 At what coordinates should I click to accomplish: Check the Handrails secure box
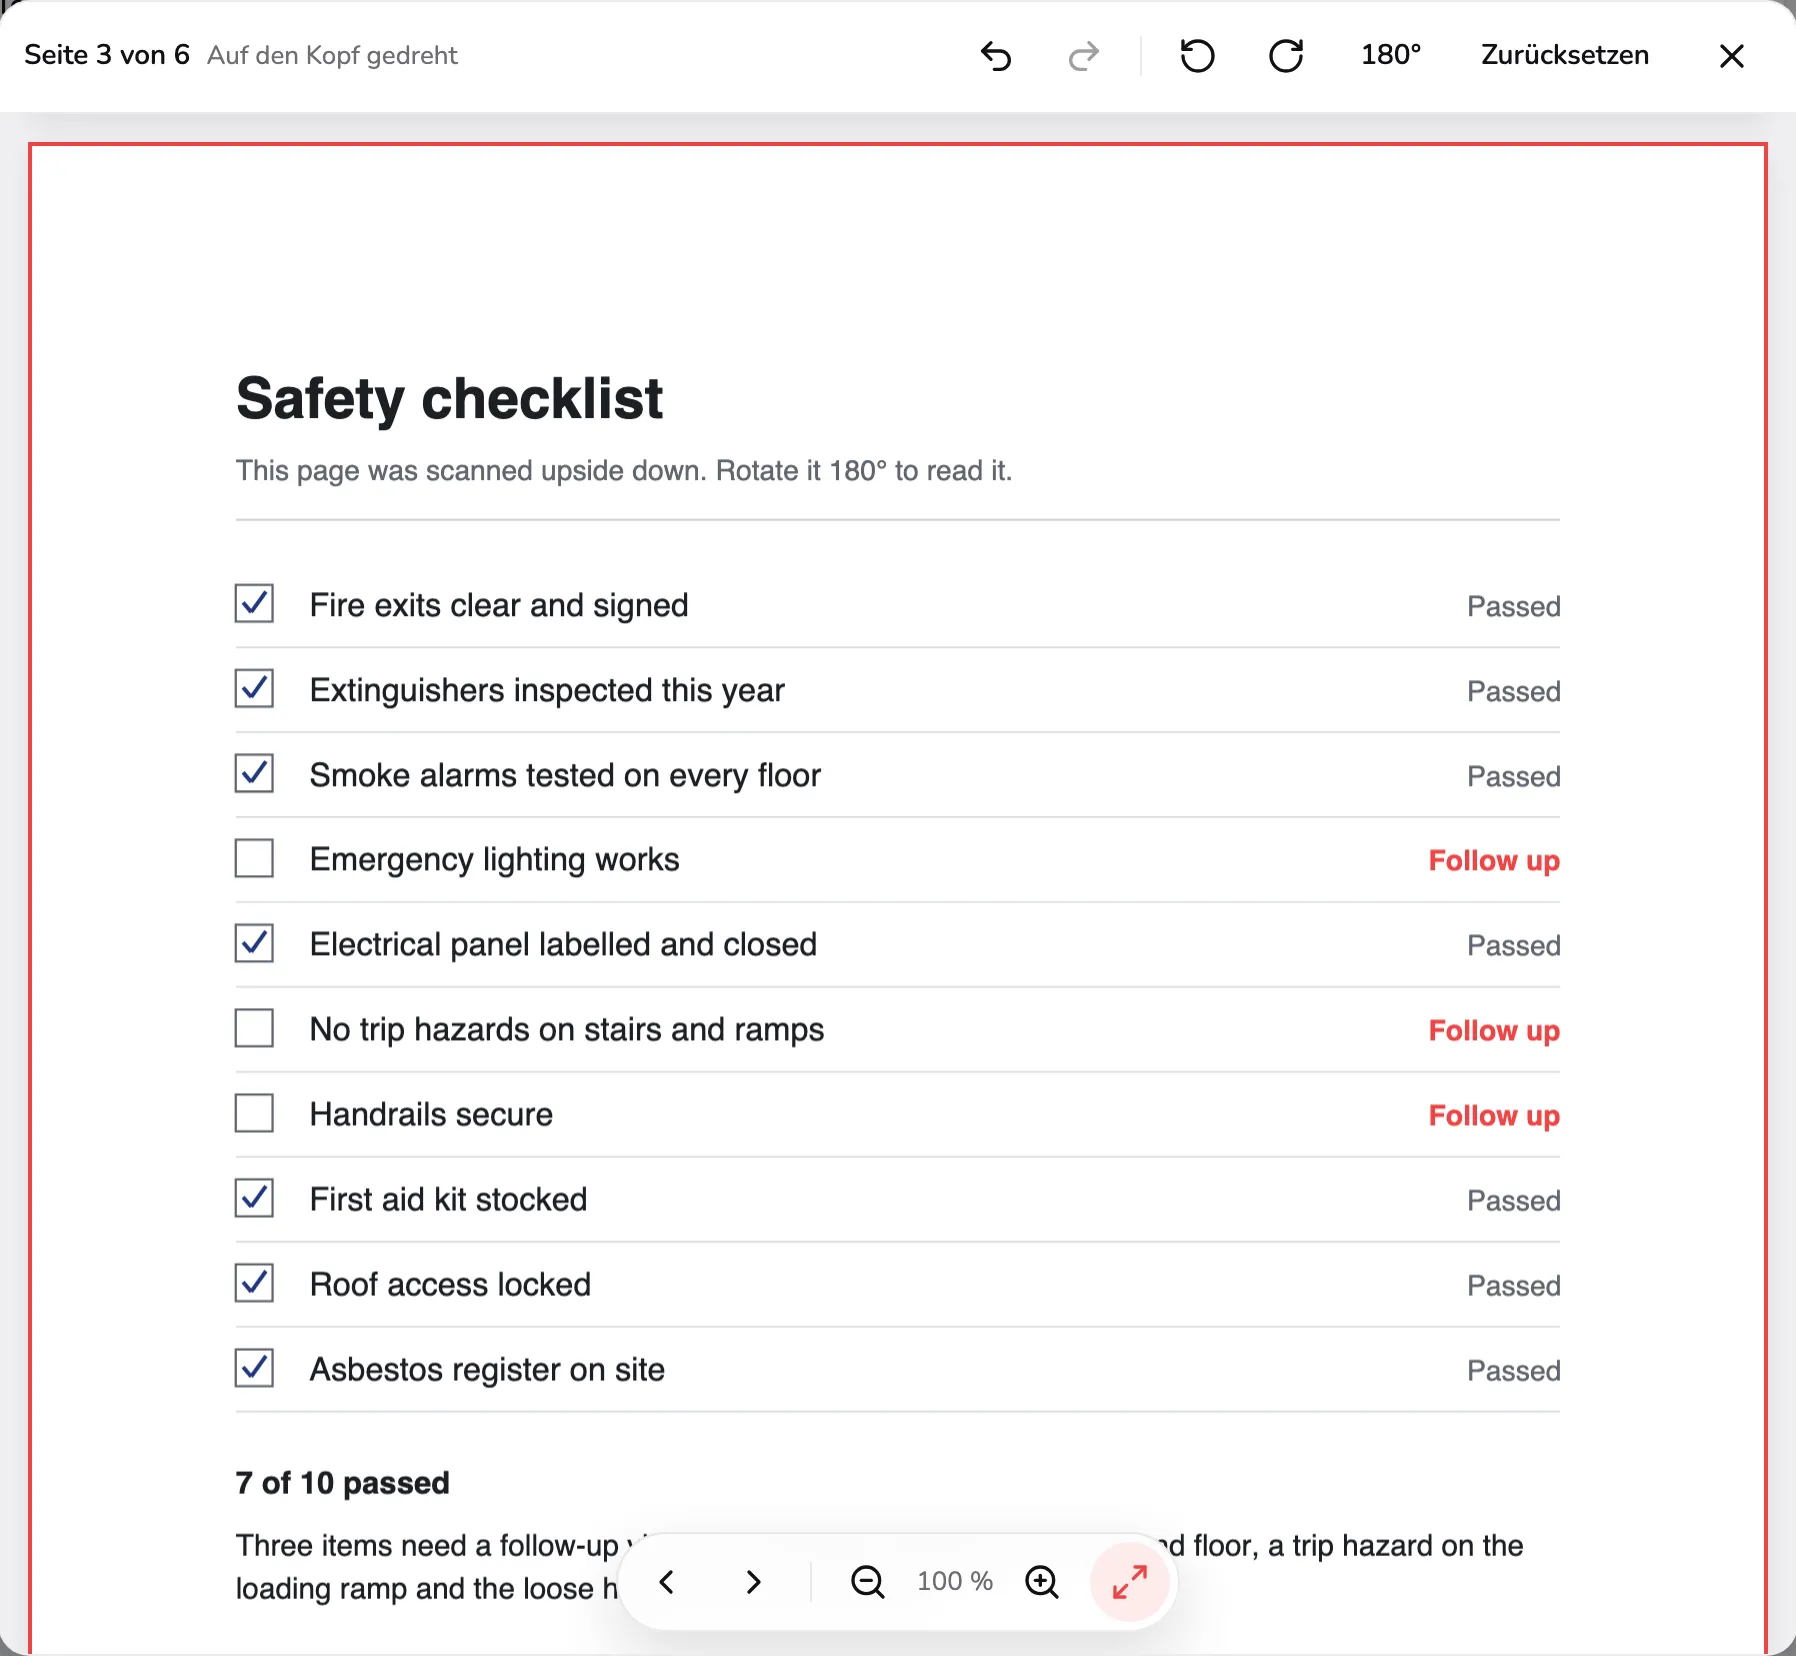(255, 1113)
